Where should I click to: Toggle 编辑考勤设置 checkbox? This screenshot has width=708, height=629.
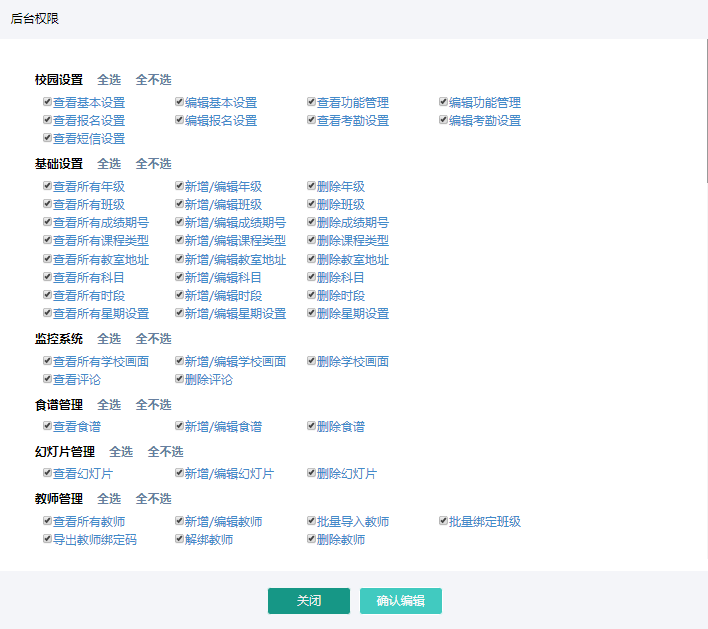click(443, 120)
